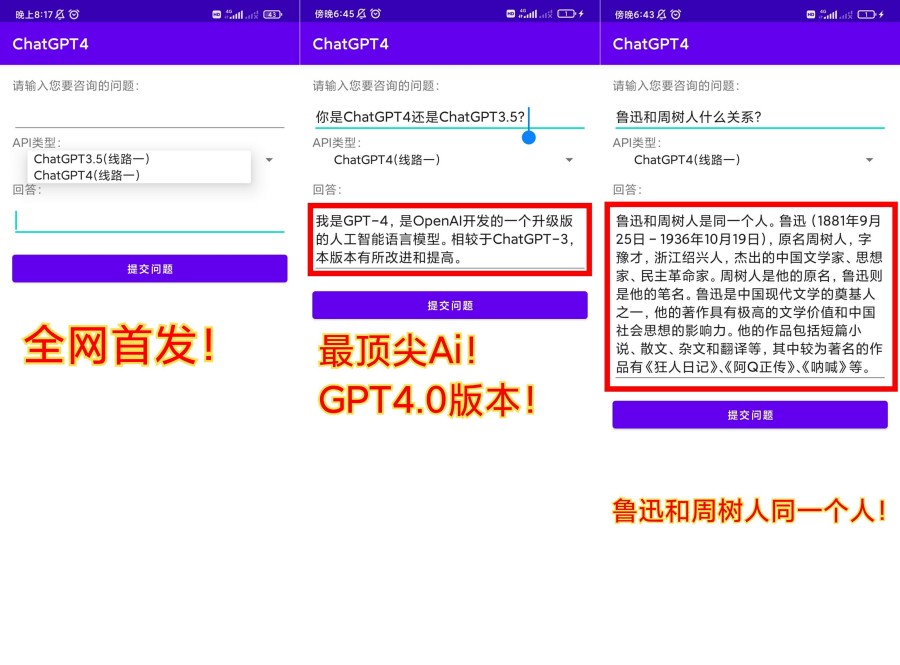Click the alarm clock icon beside 晚上8:17
The image size is (900, 665).
pyautogui.click(x=74, y=14)
